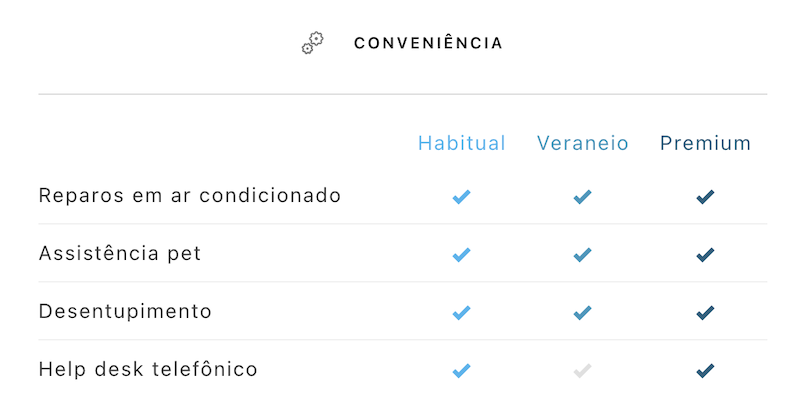Click Veraneio checkmark for Assistência pet
This screenshot has width=800, height=410.
582,254
